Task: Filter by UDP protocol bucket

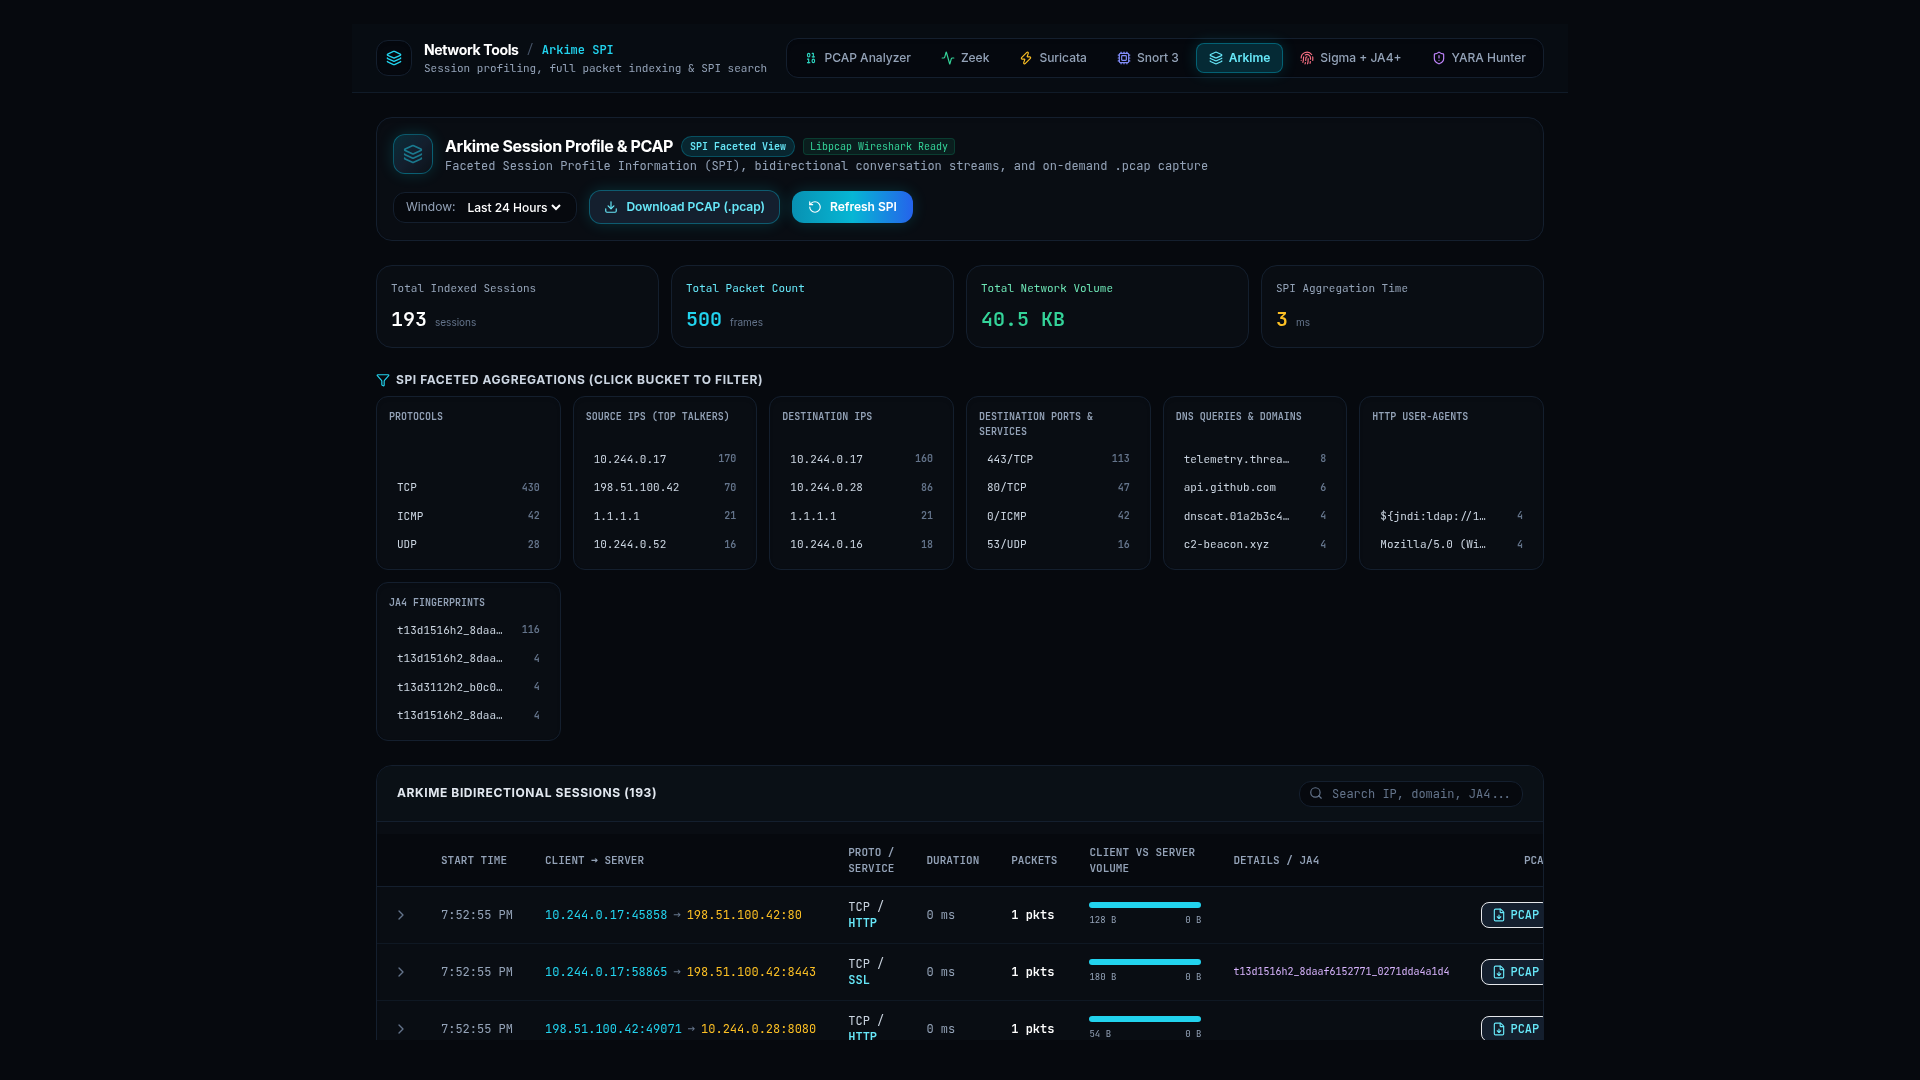Action: [x=468, y=545]
